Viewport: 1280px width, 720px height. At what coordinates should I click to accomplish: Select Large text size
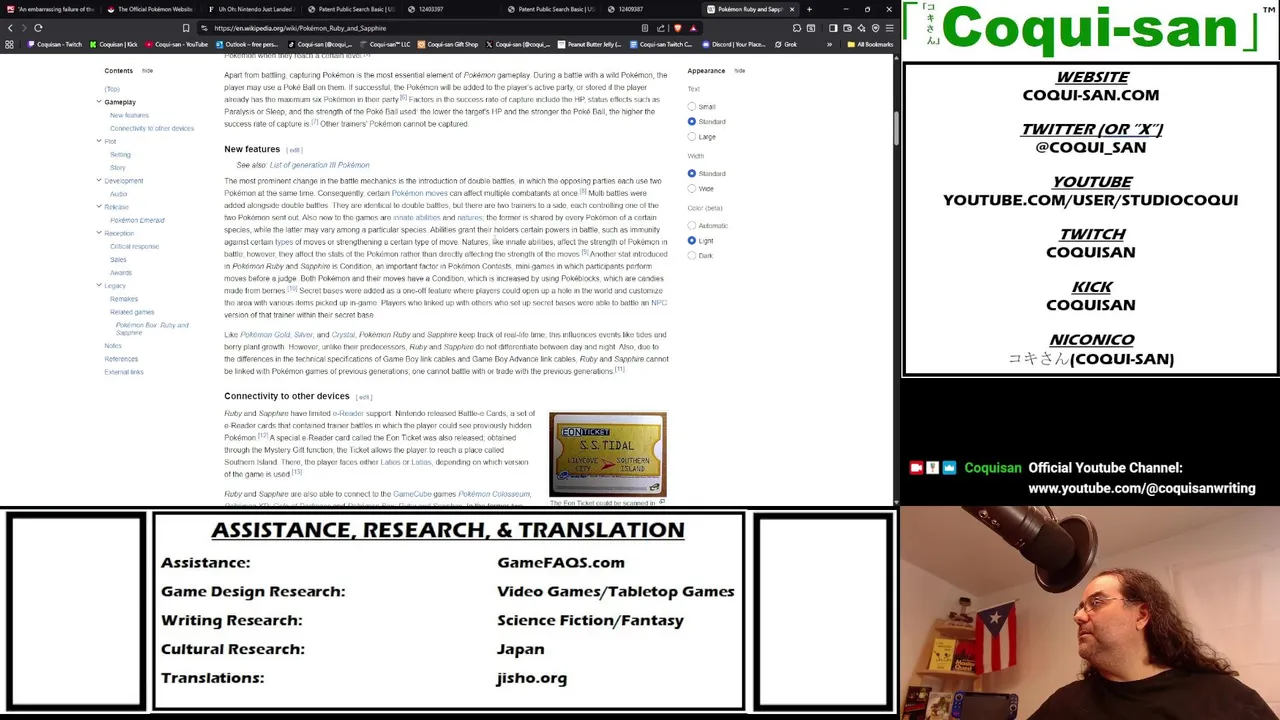pos(691,136)
